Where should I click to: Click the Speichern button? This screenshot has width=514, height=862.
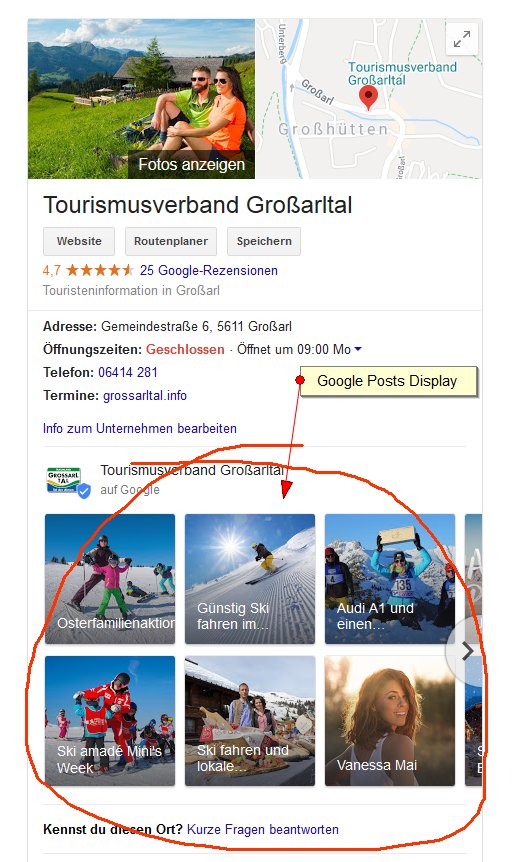coord(264,241)
